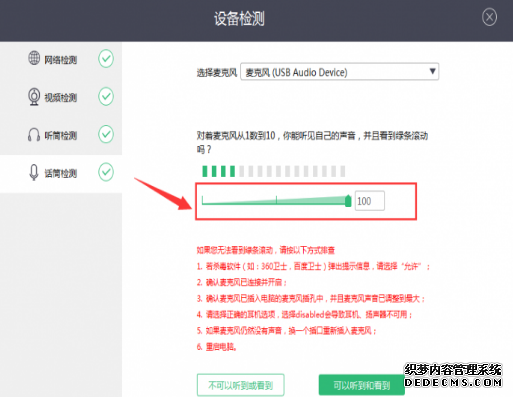Click the volume value field showing 100
Image resolution: width=513 pixels, height=397 pixels.
tap(370, 201)
